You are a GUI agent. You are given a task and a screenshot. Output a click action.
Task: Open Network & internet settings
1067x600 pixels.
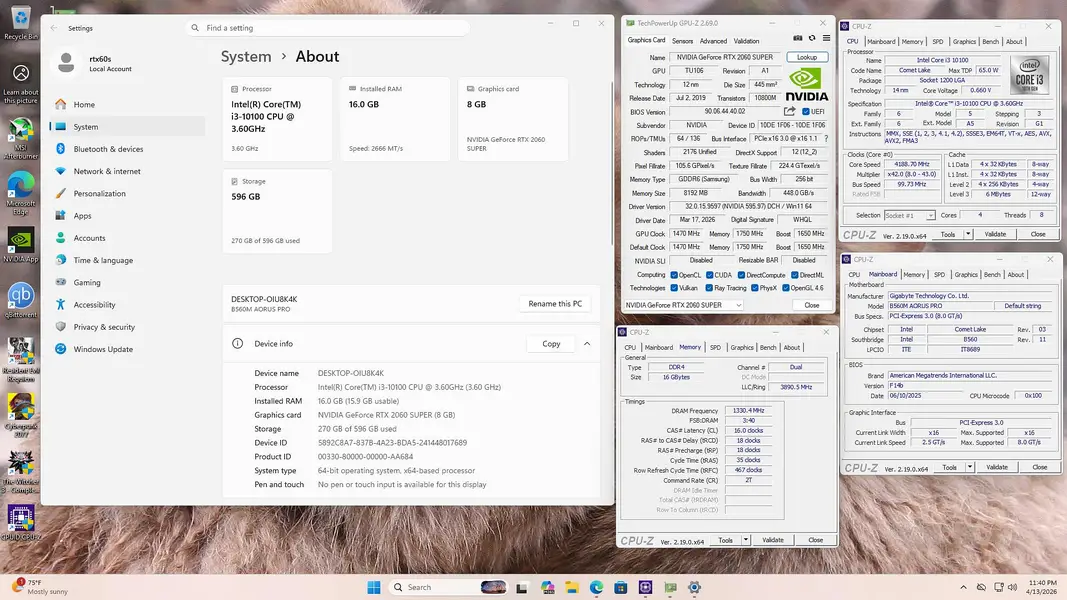pos(107,171)
